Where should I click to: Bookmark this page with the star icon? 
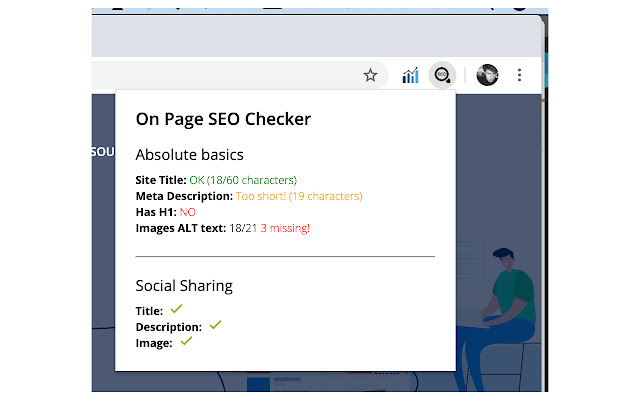pyautogui.click(x=370, y=75)
